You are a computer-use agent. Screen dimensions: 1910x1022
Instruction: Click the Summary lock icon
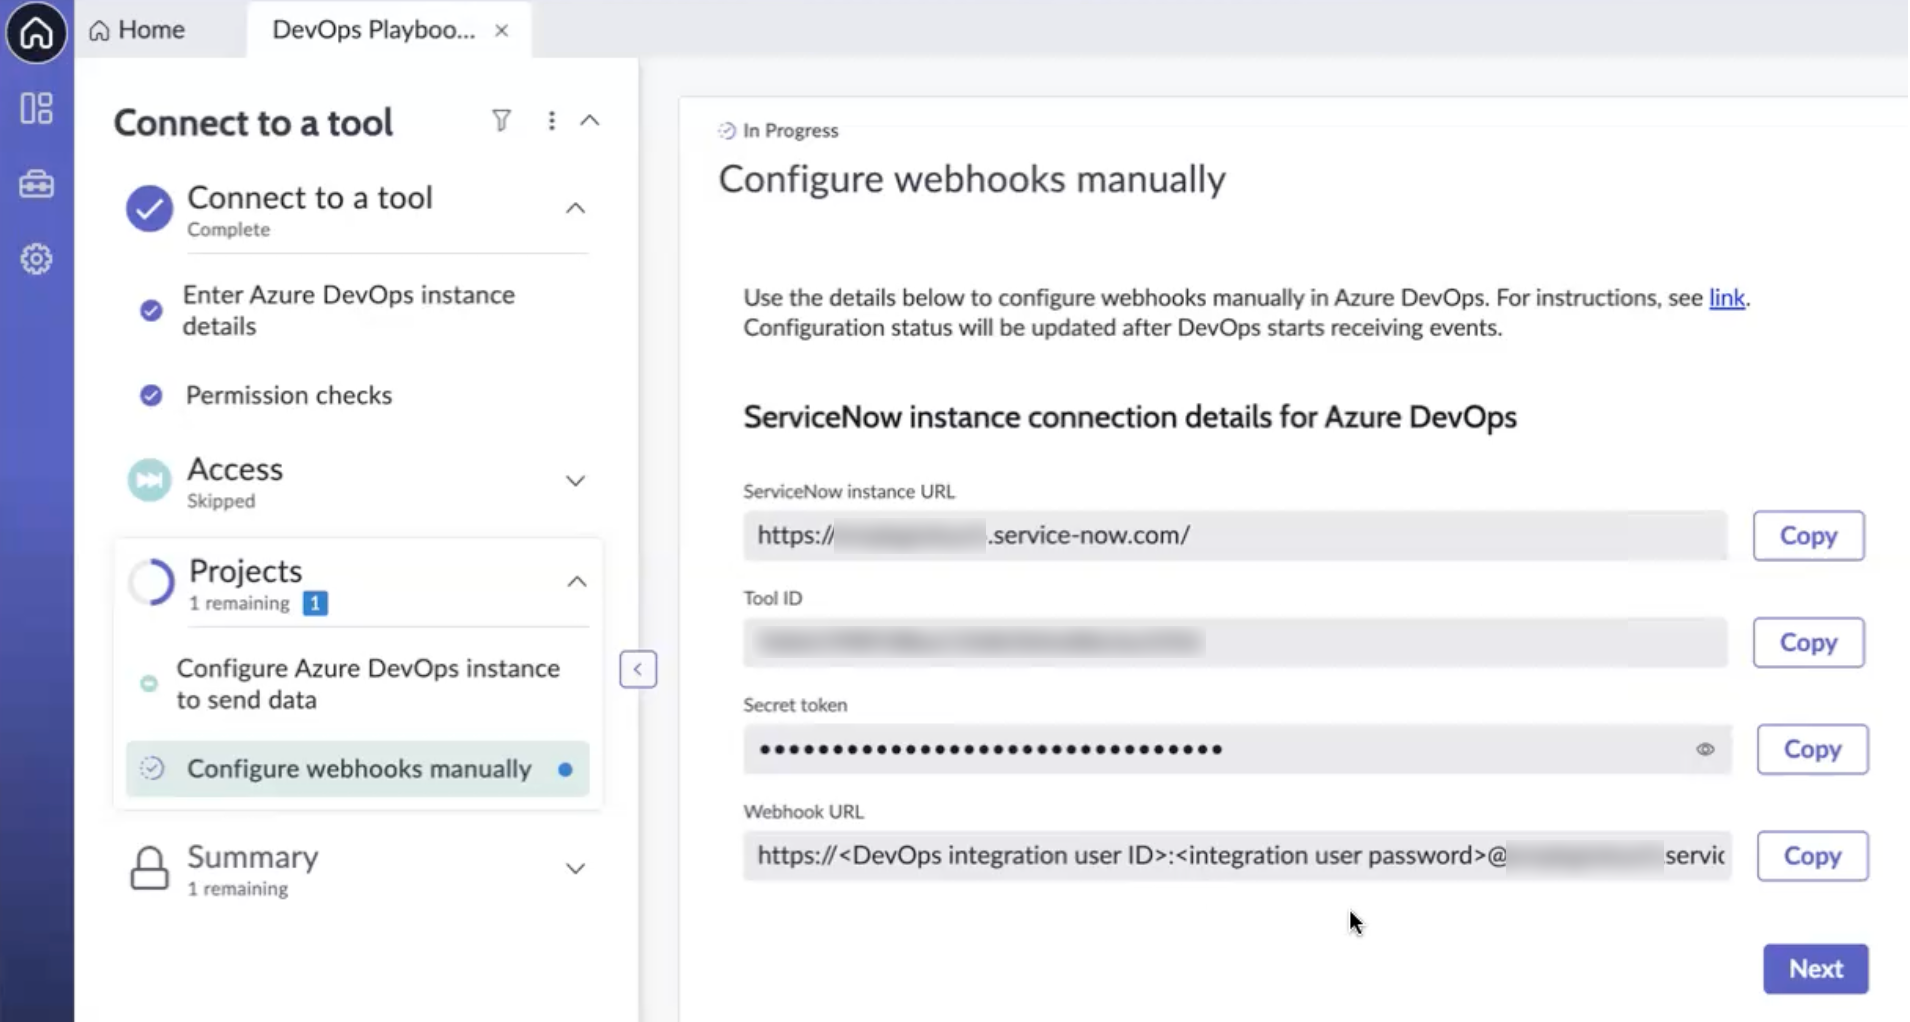(x=149, y=868)
